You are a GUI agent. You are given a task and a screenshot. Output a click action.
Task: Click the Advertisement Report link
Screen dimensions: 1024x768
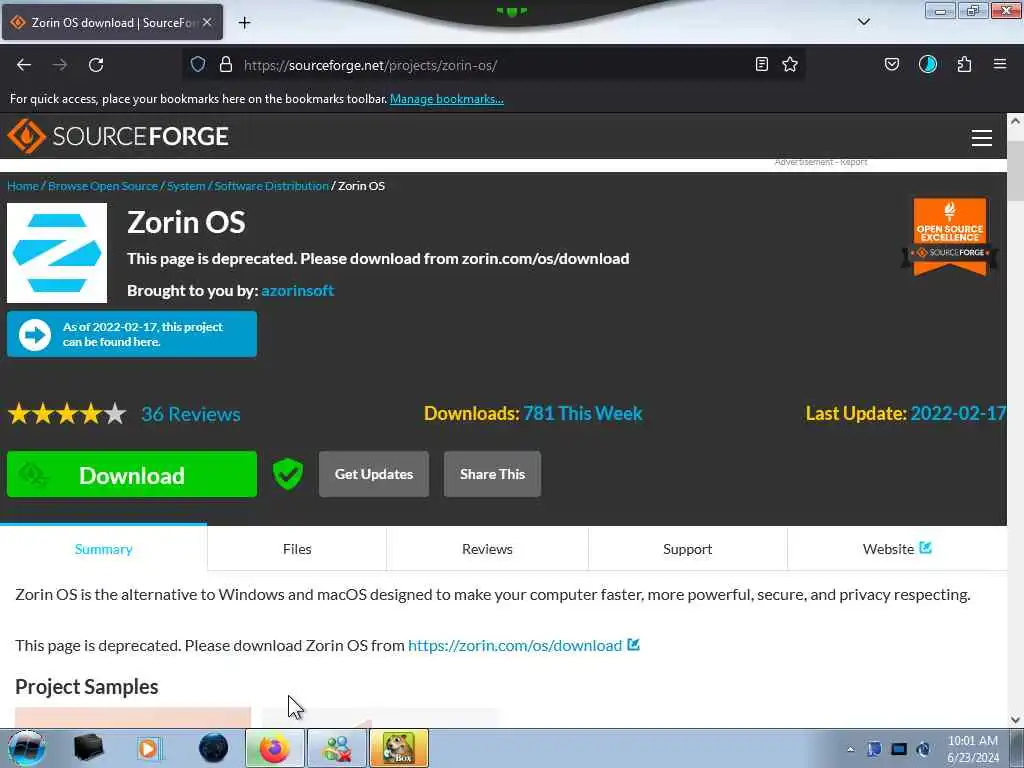click(x=821, y=162)
